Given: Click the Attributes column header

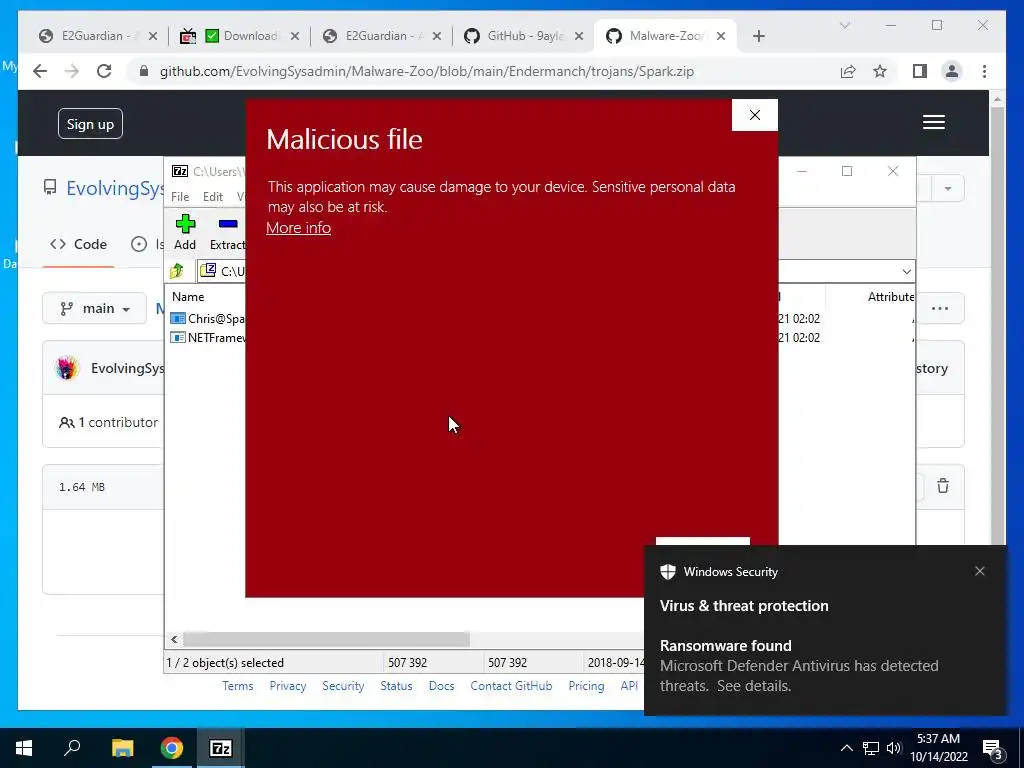Looking at the screenshot, I should coord(891,296).
